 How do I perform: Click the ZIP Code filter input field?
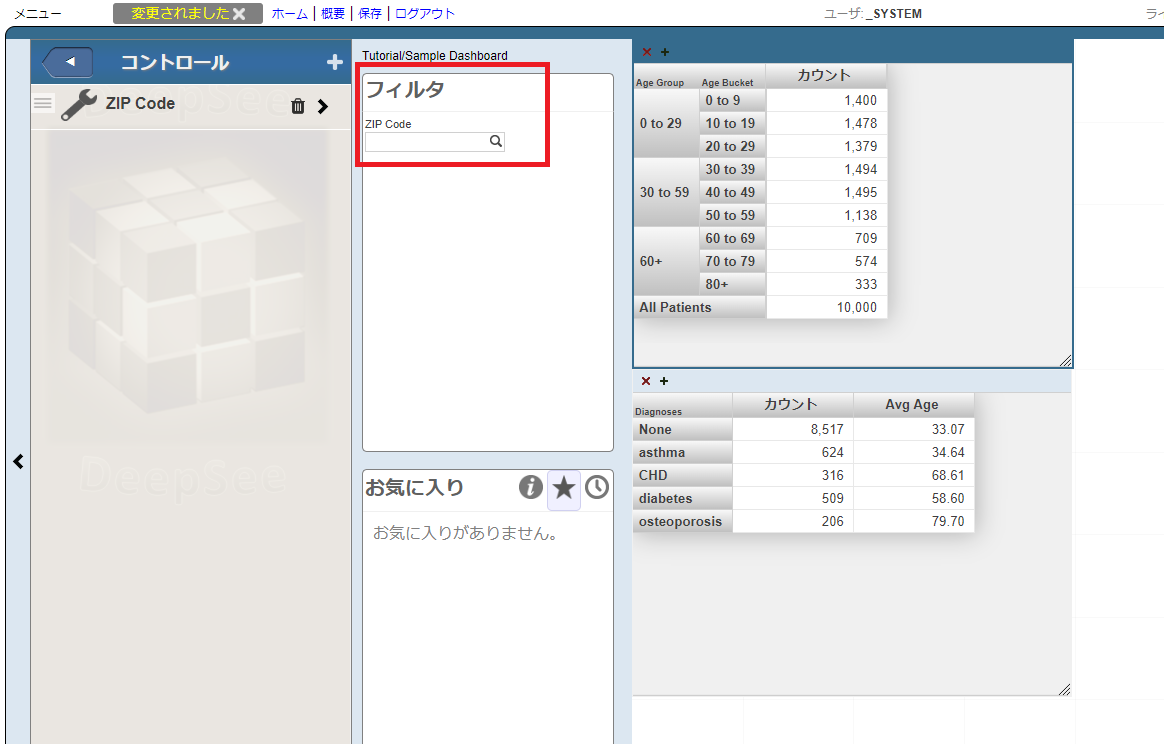(x=426, y=142)
